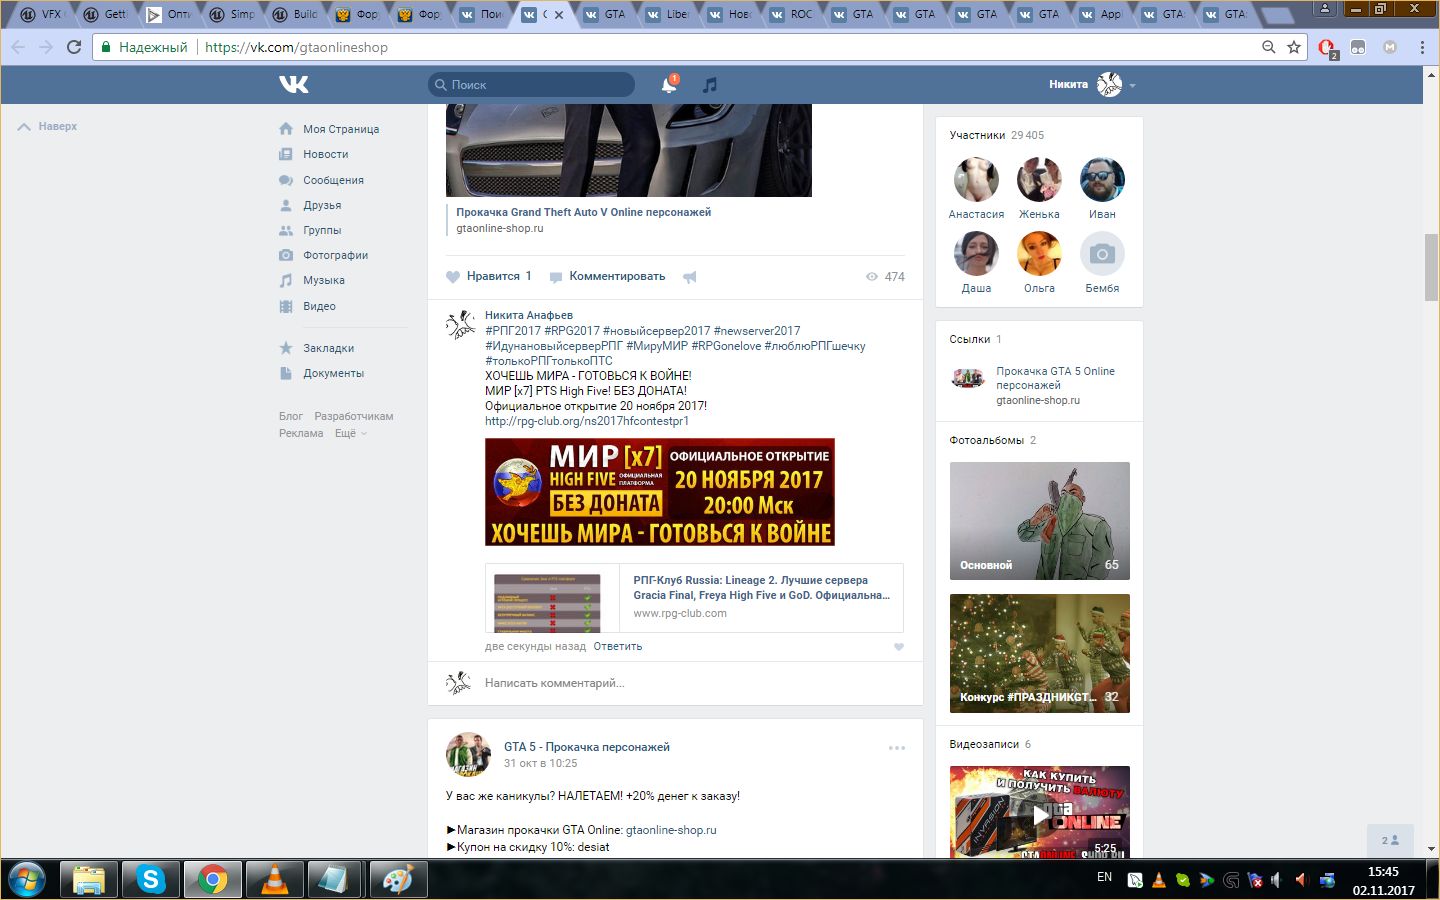Click the Музыка note icon in sidebar
Screen dimensions: 1440x900
click(286, 280)
